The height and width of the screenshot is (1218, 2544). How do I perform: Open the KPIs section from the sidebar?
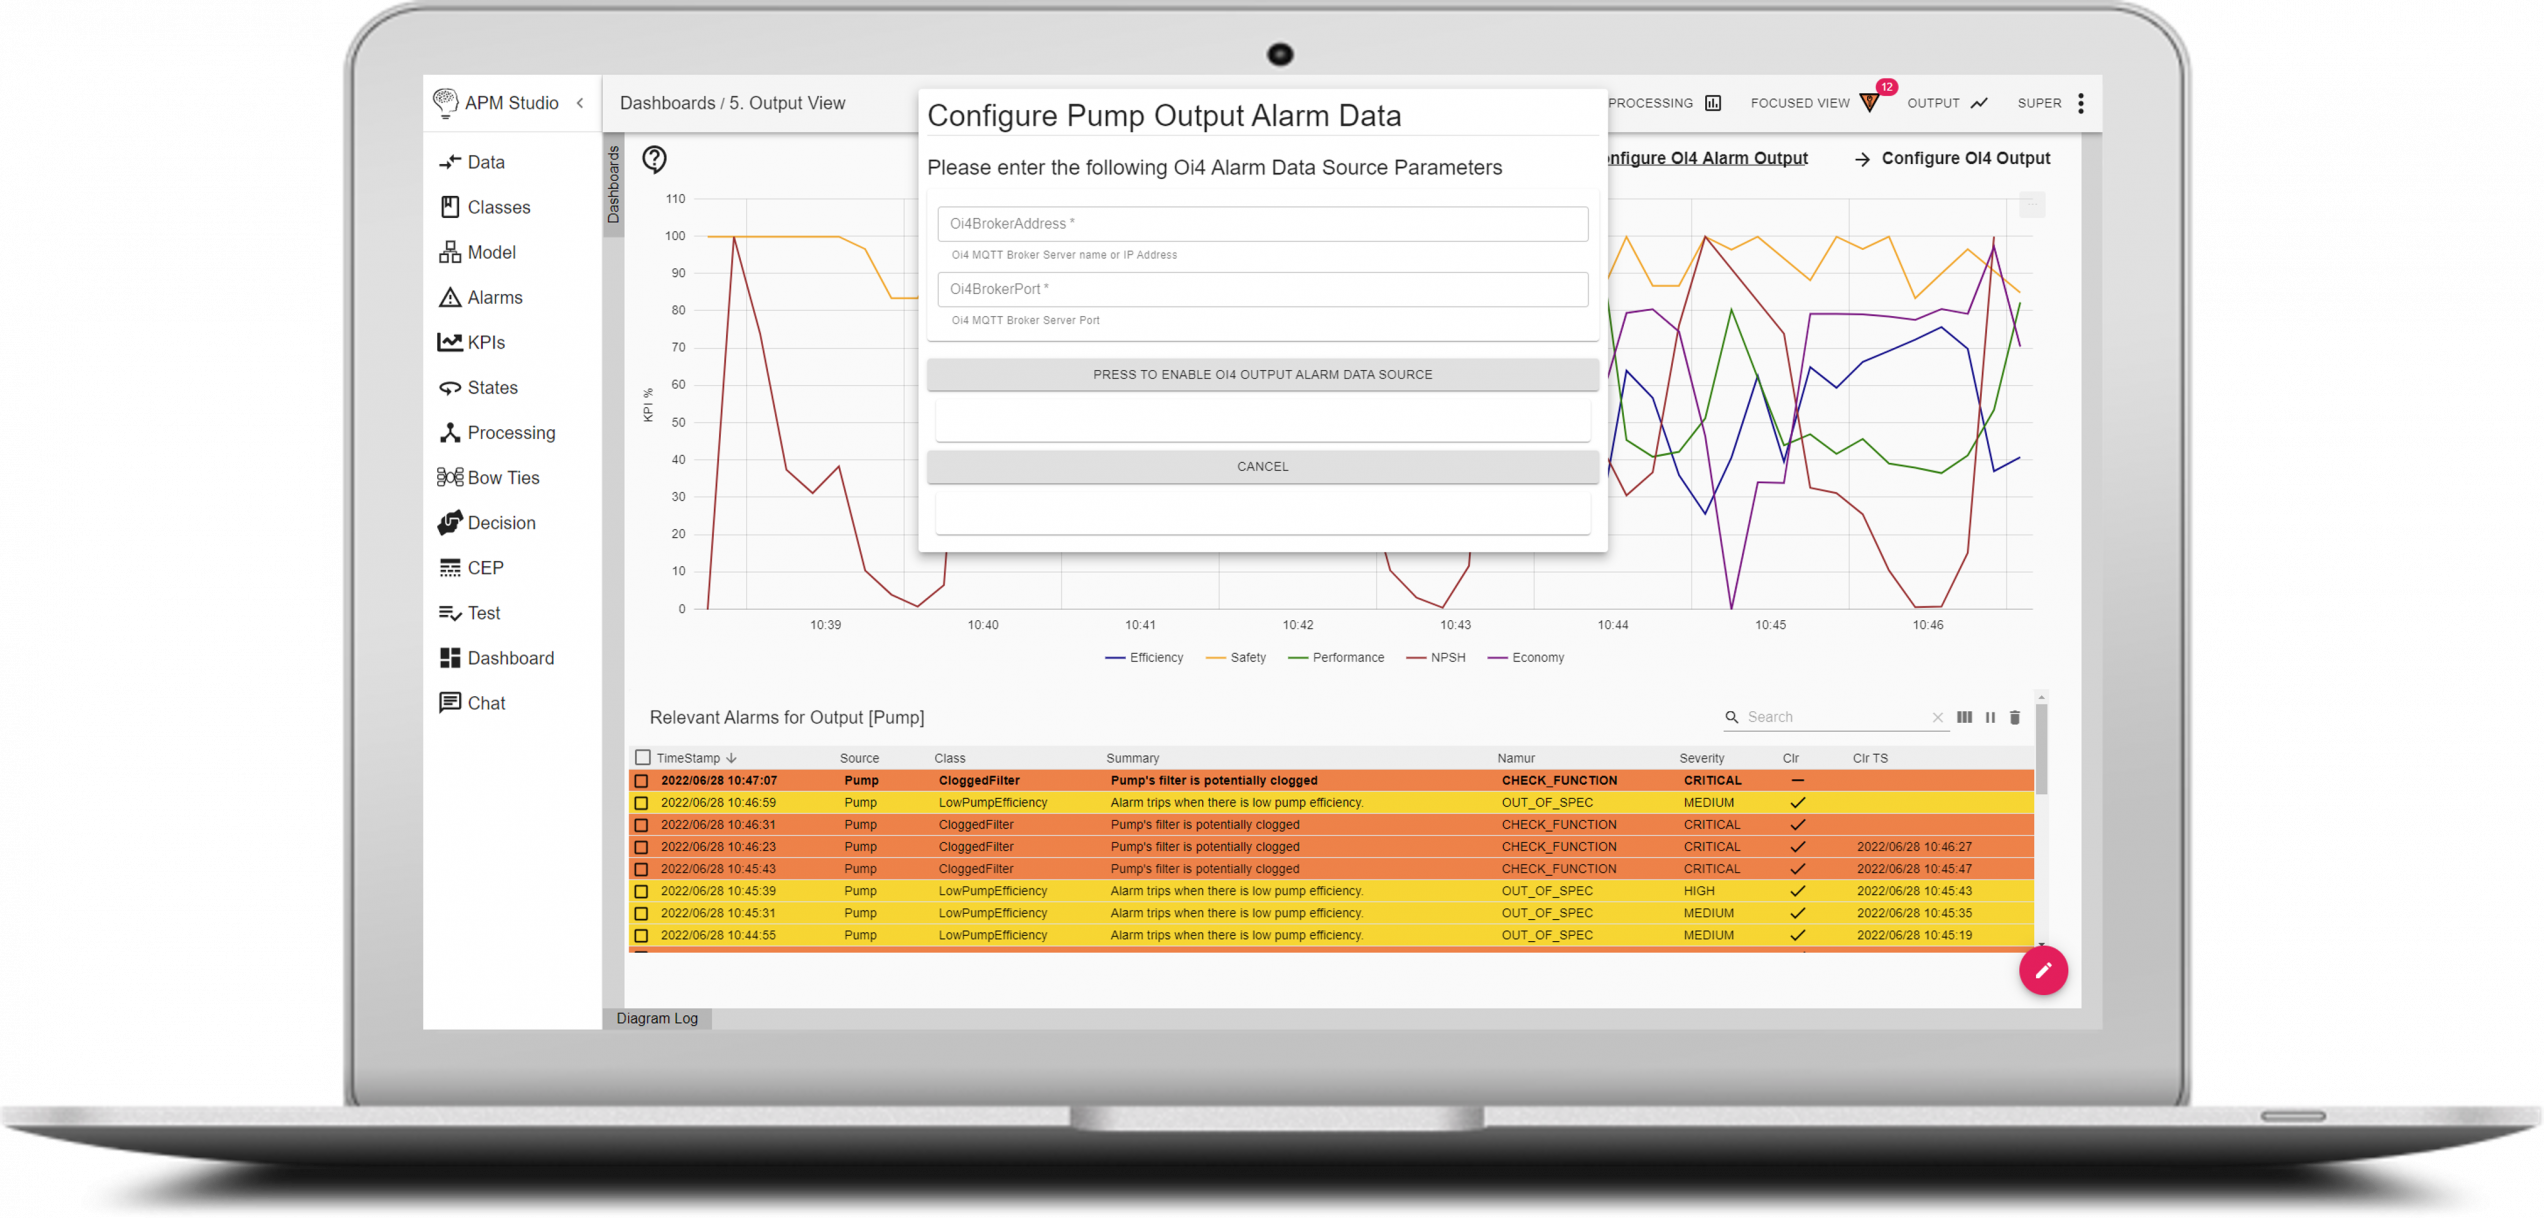click(449, 342)
